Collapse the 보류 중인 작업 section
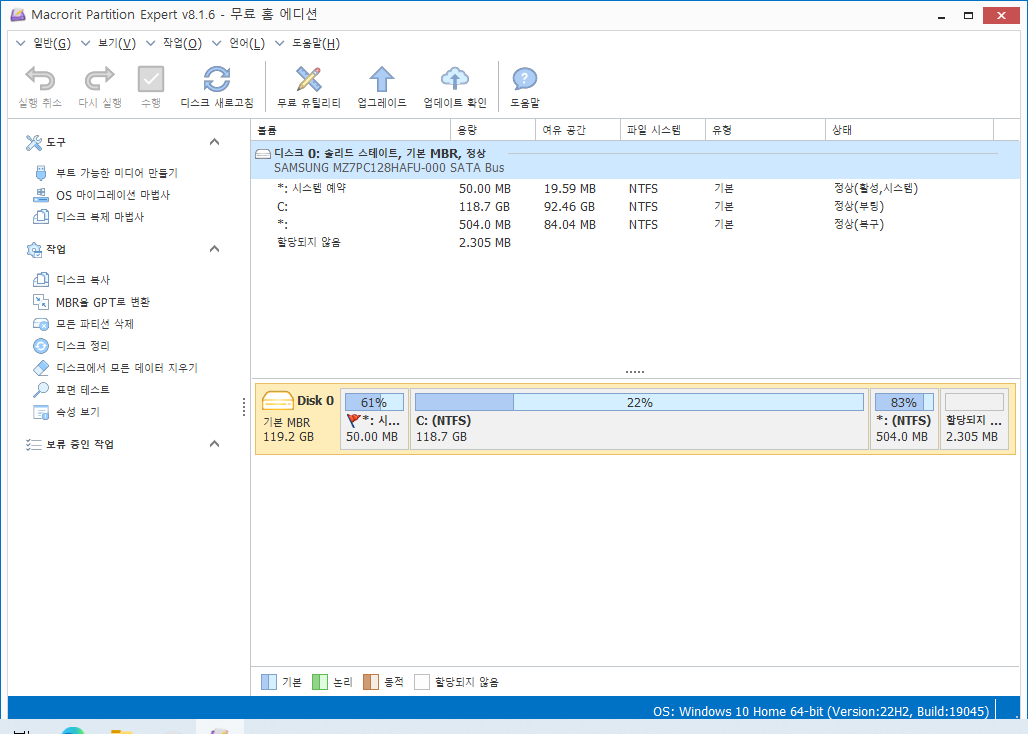 [214, 444]
